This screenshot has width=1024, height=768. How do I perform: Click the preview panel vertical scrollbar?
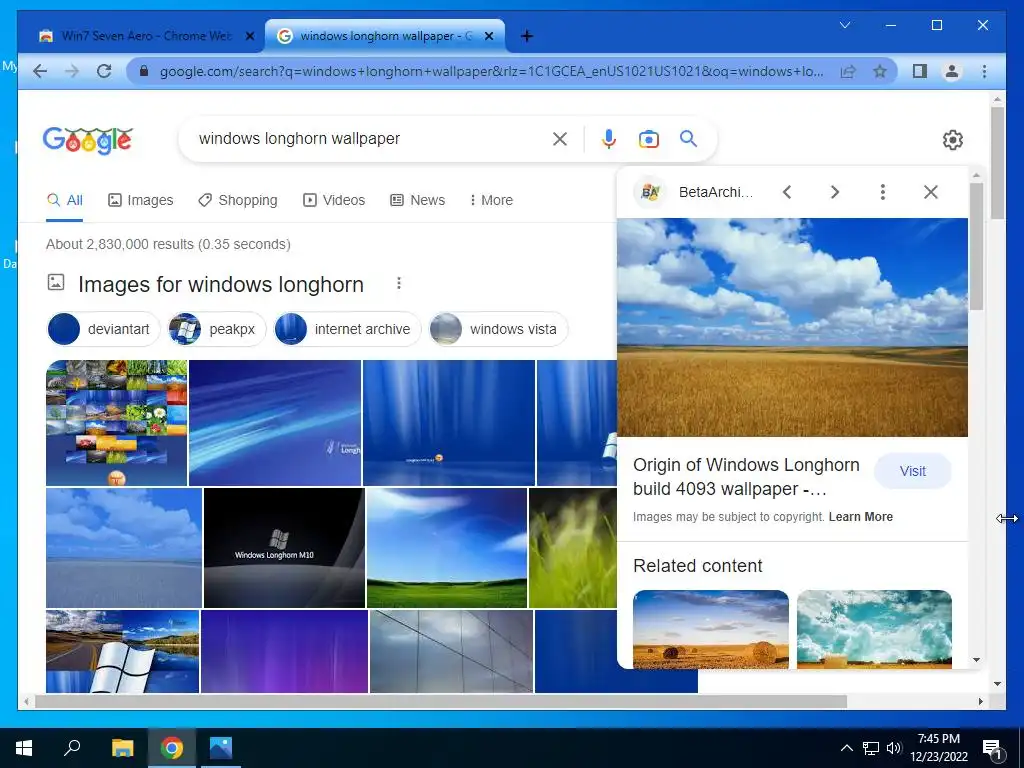tap(976, 246)
